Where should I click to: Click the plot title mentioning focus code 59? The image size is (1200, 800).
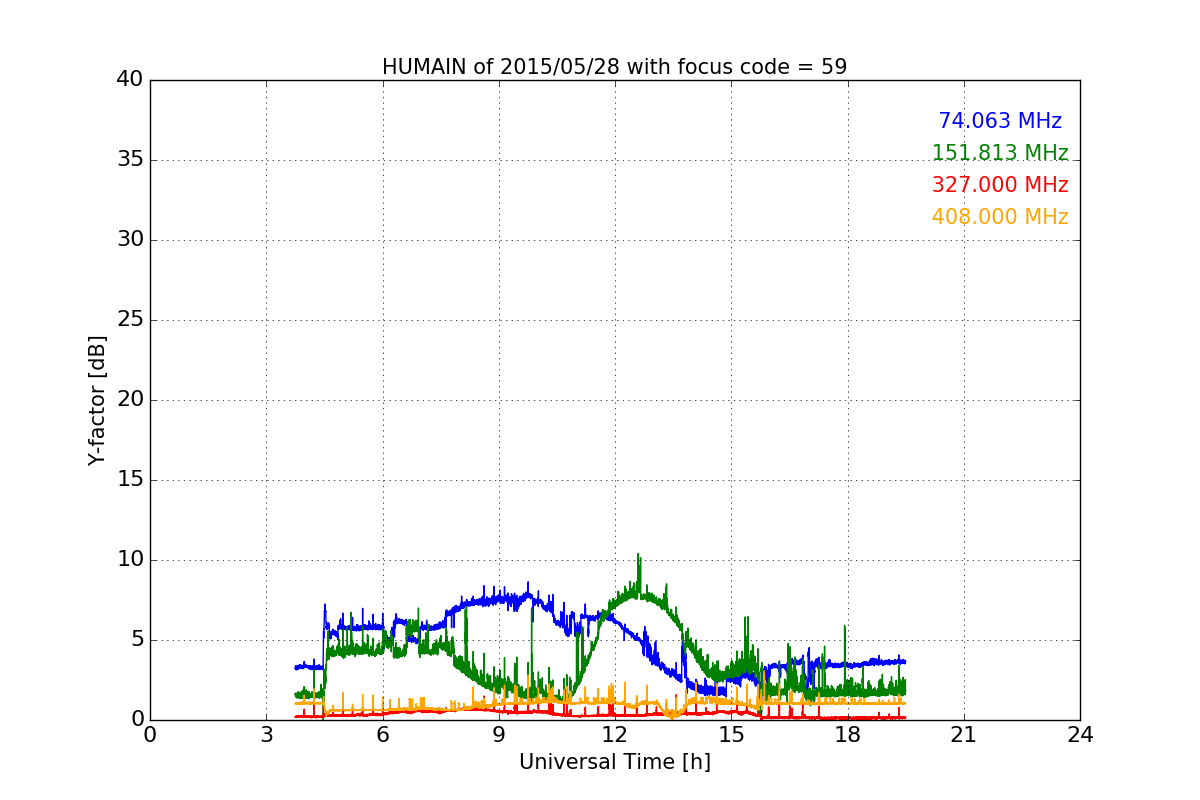pyautogui.click(x=614, y=67)
